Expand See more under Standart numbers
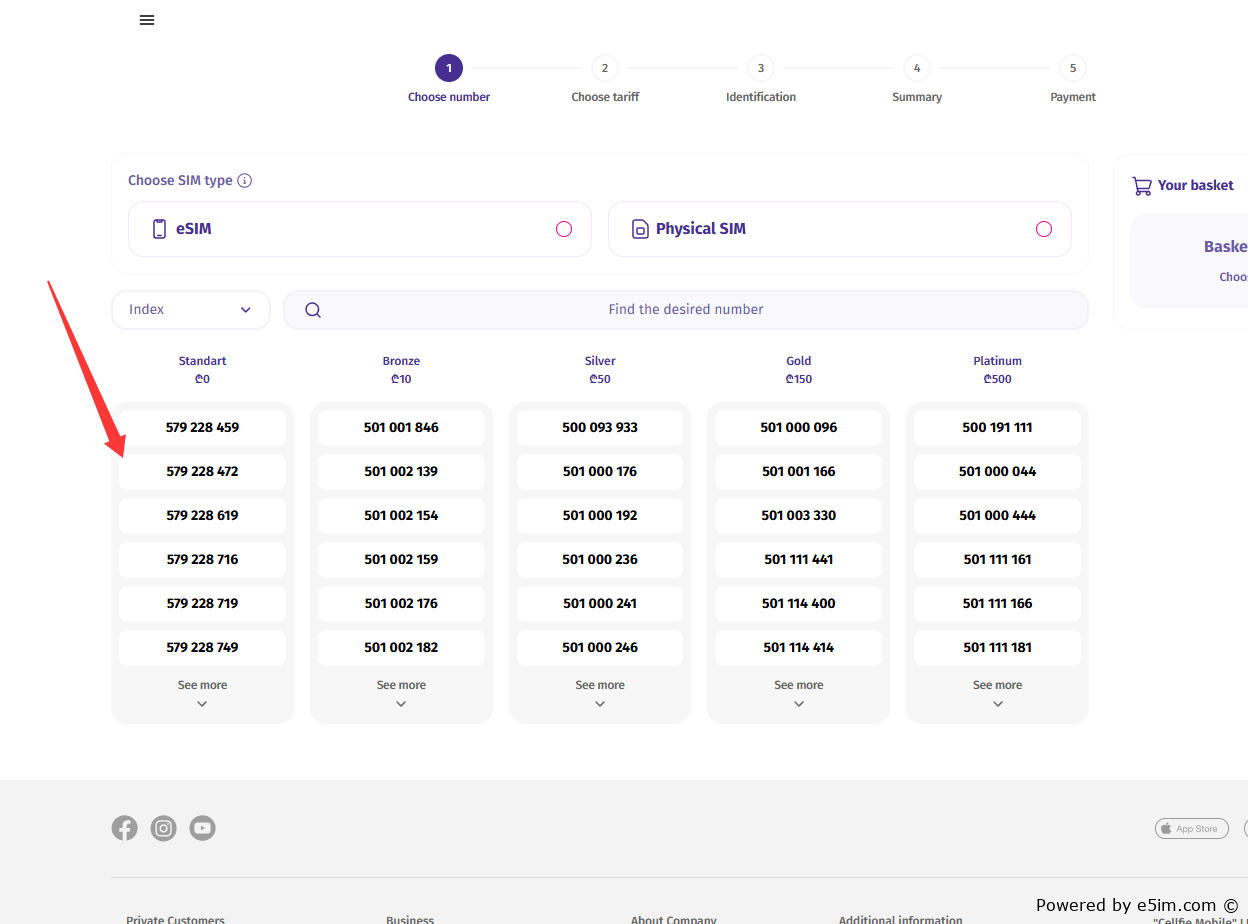The image size is (1248, 924). (x=202, y=693)
